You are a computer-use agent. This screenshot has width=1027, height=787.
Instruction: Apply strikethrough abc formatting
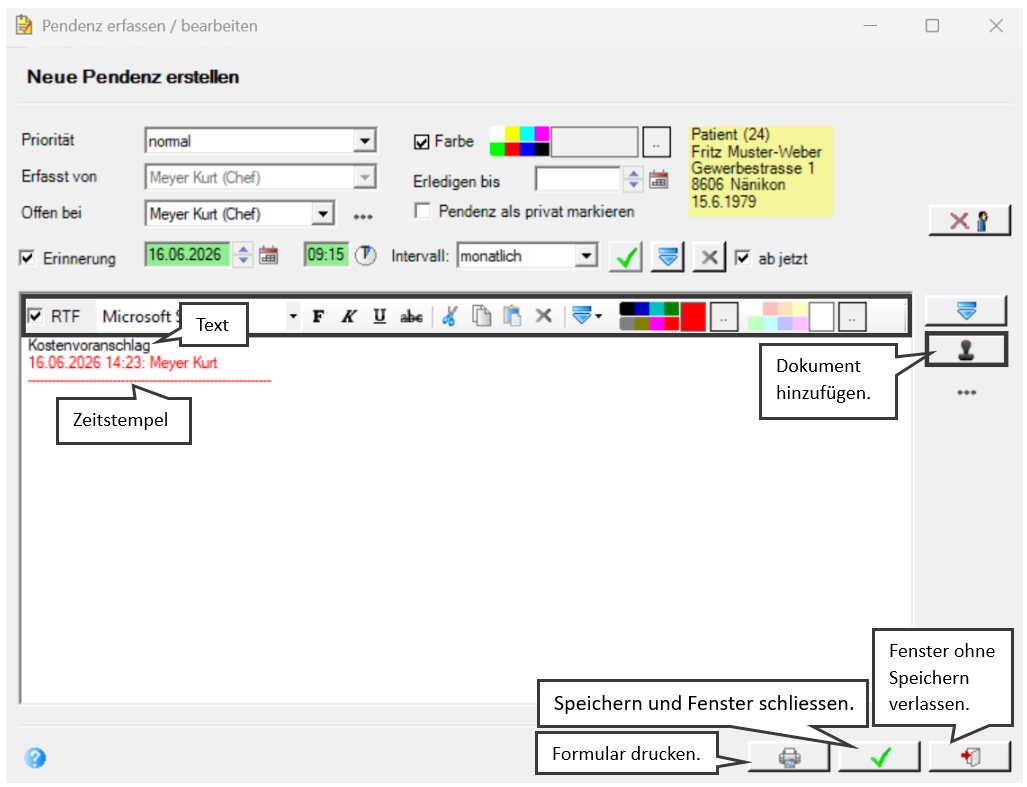click(411, 317)
